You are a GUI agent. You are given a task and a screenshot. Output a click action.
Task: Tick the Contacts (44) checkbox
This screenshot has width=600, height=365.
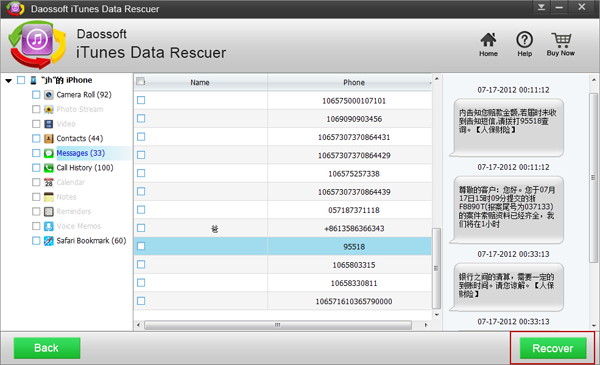point(36,138)
